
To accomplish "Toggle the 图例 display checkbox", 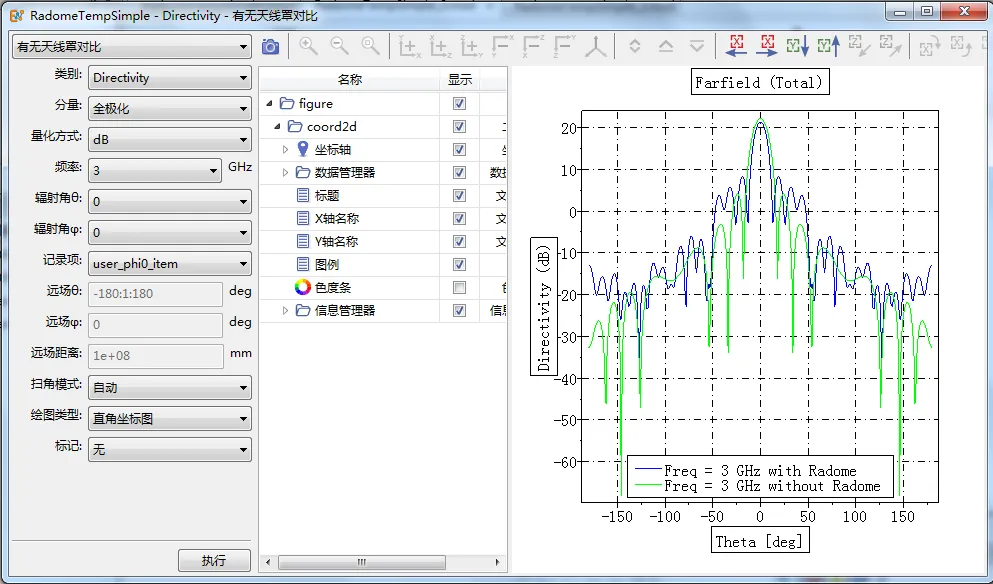I will click(459, 265).
